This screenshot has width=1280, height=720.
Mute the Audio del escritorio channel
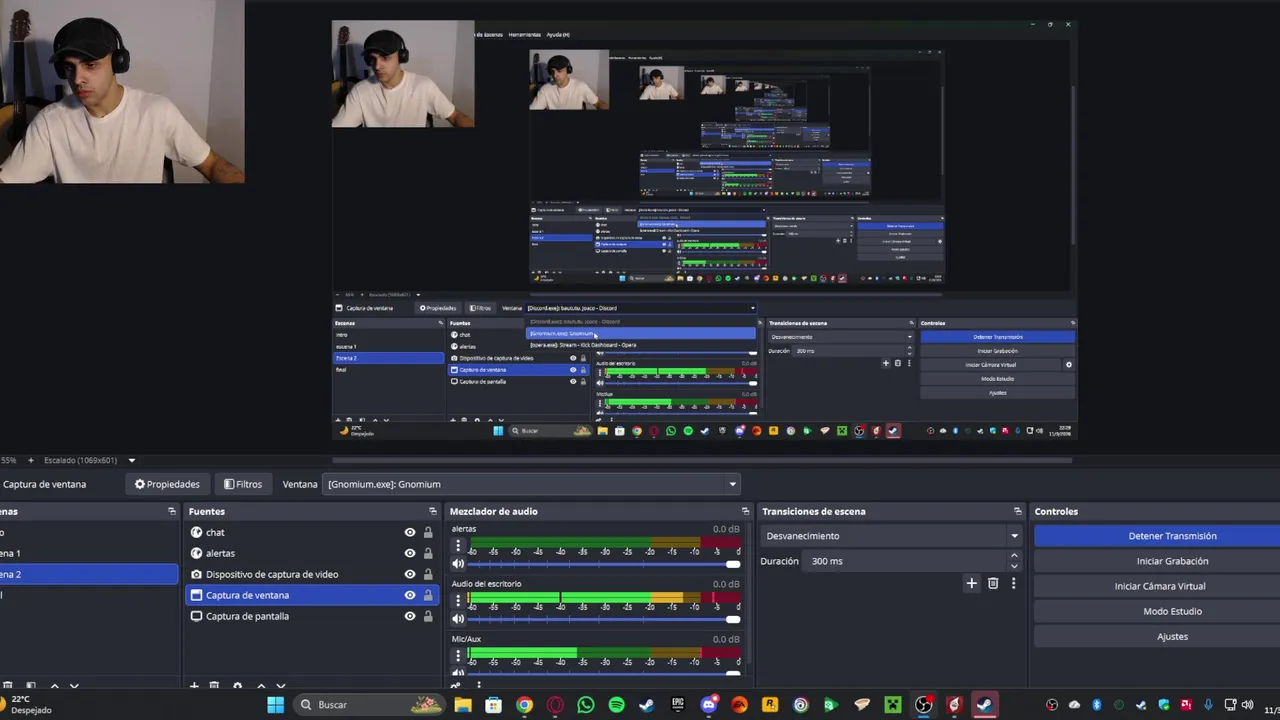[x=458, y=619]
